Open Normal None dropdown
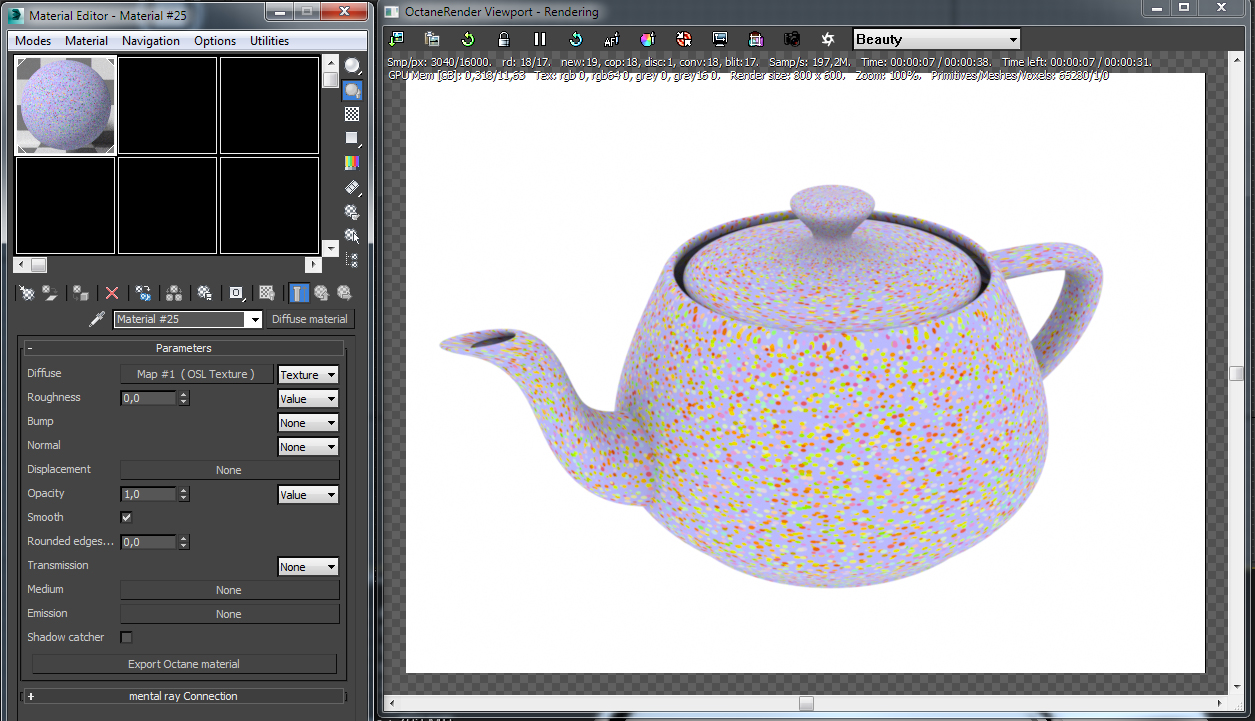This screenshot has height=721, width=1255. pos(308,447)
